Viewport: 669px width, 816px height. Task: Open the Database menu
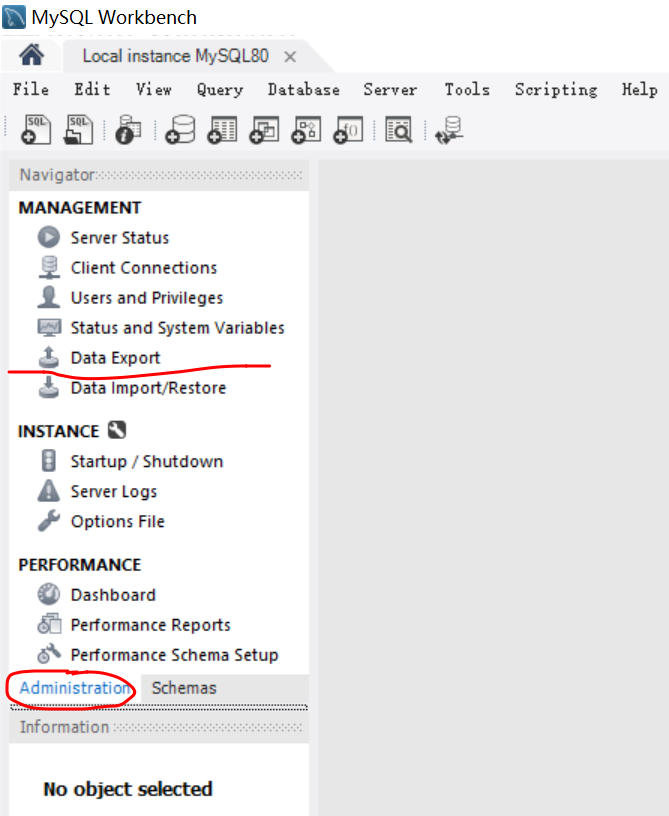[304, 90]
